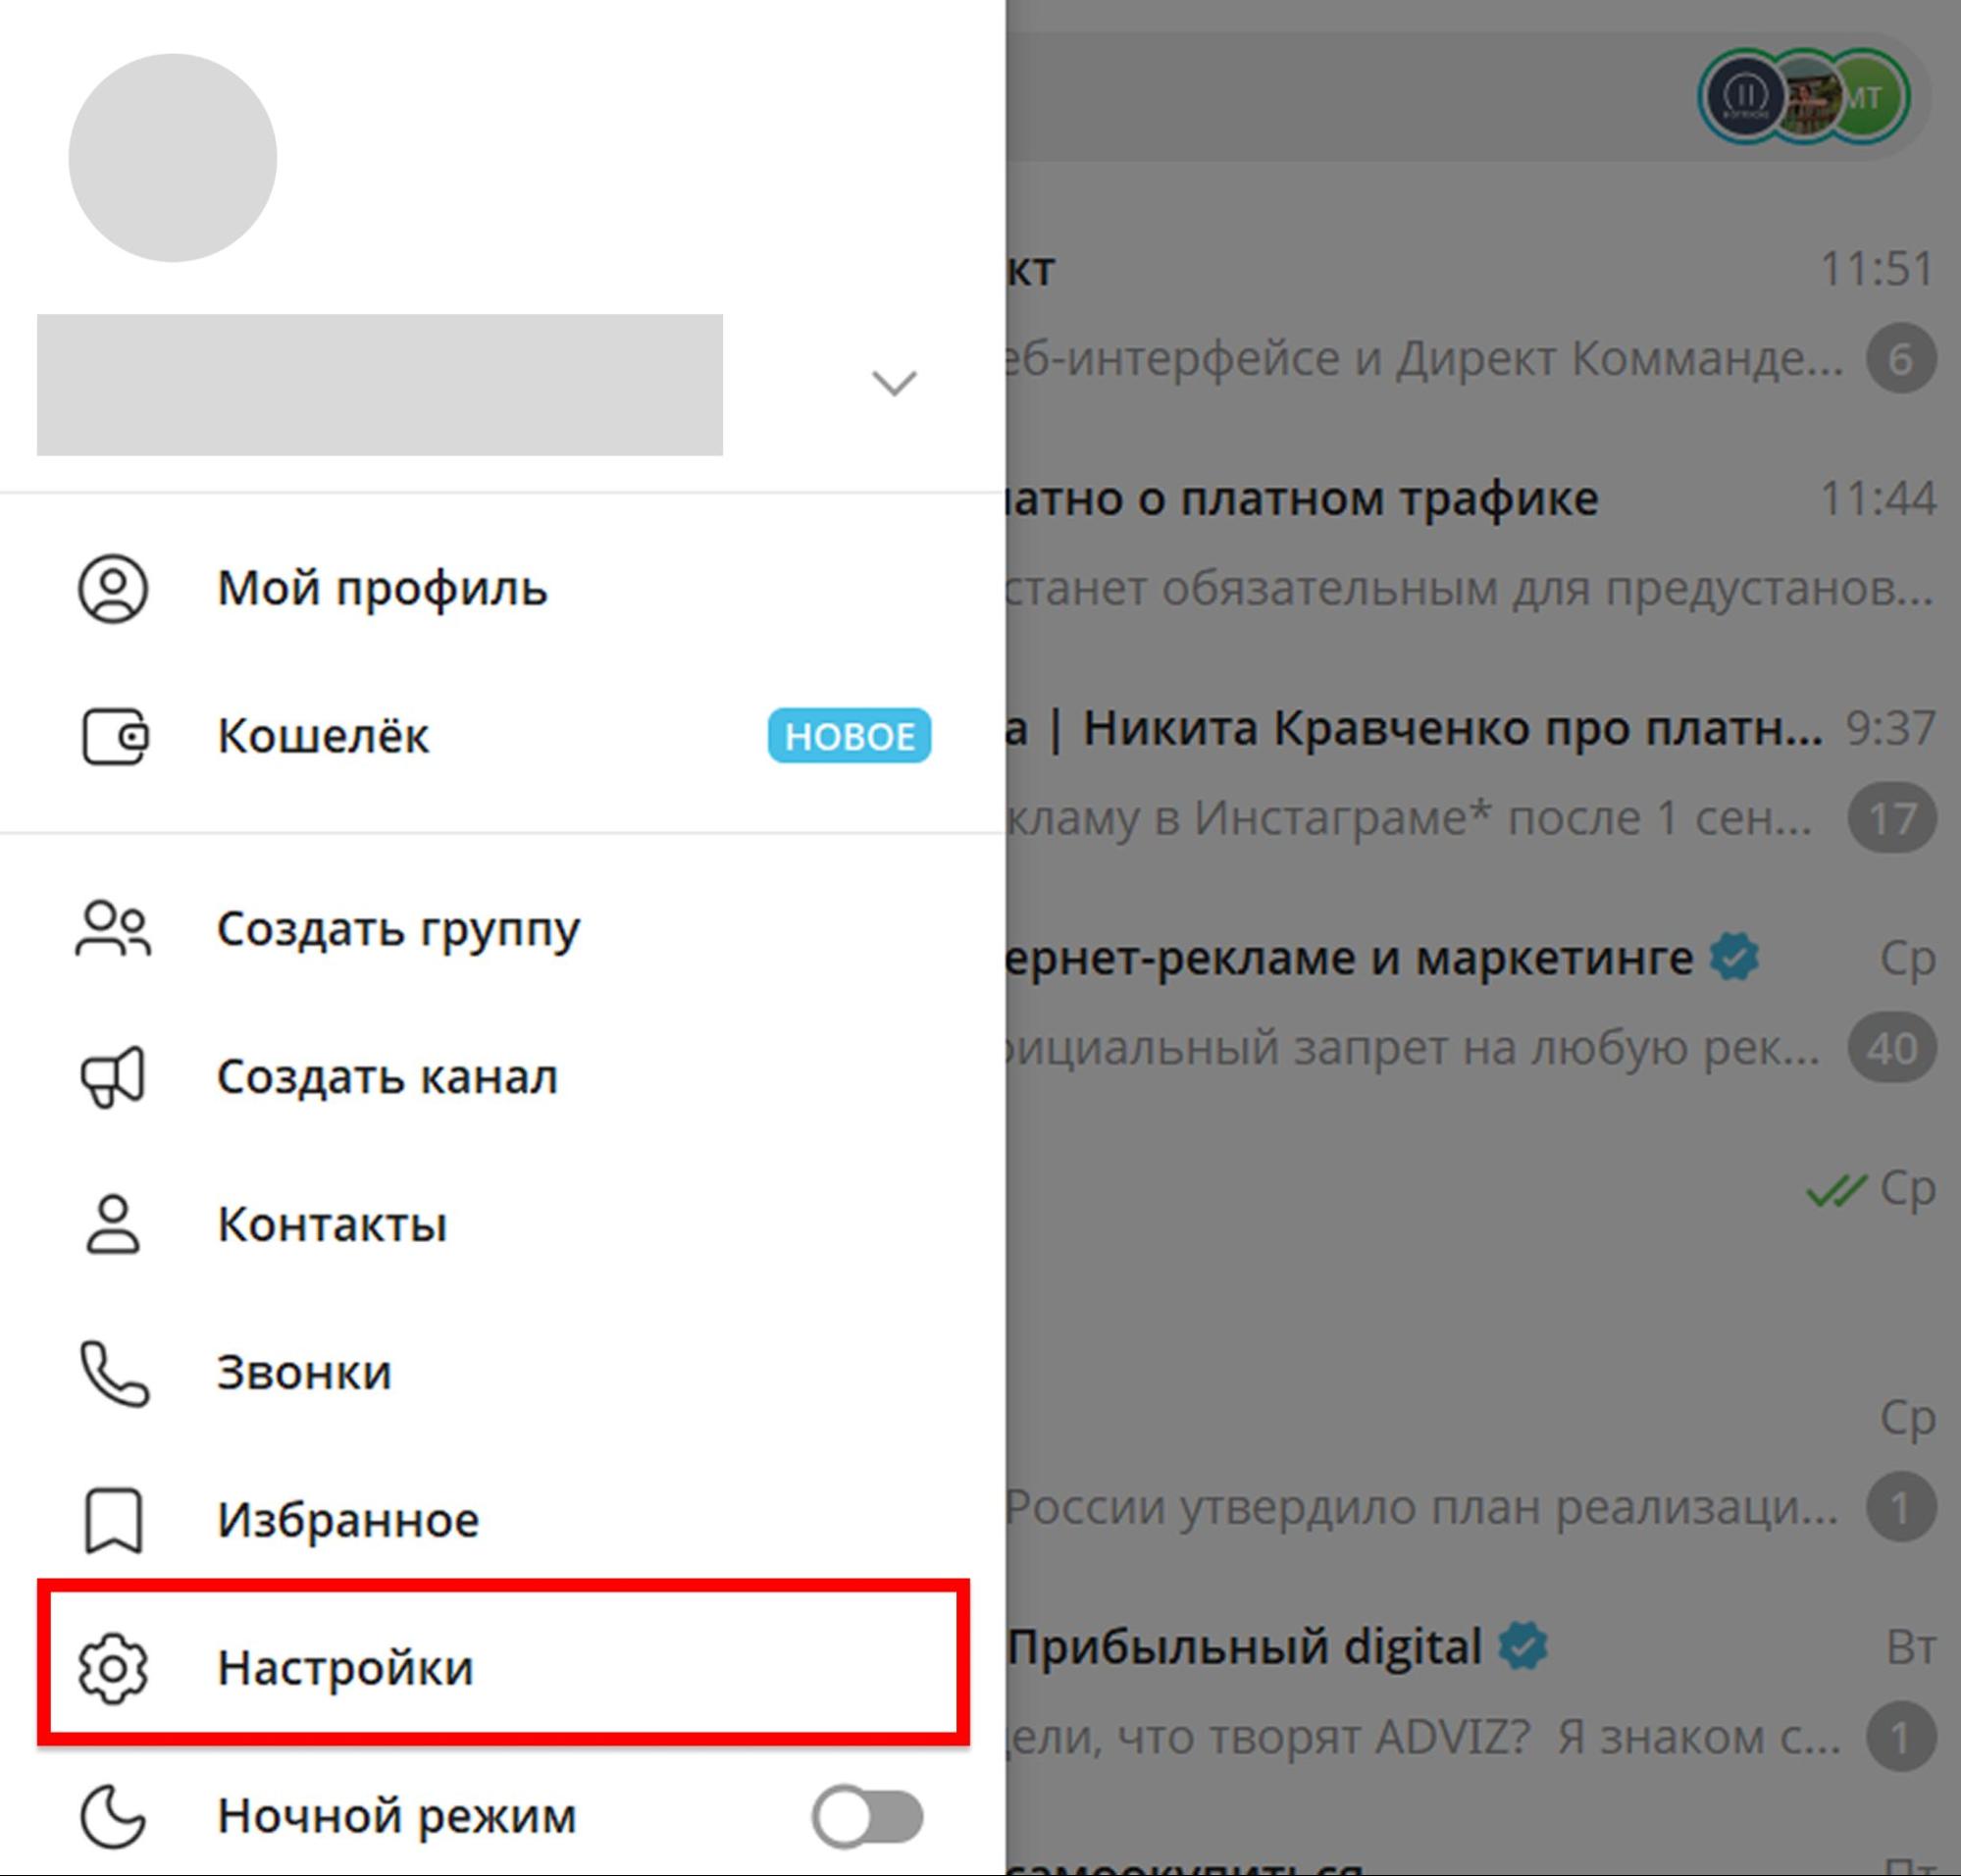The height and width of the screenshot is (1876, 1961).
Task: Select the Night Mode moon icon
Action: 113,1818
